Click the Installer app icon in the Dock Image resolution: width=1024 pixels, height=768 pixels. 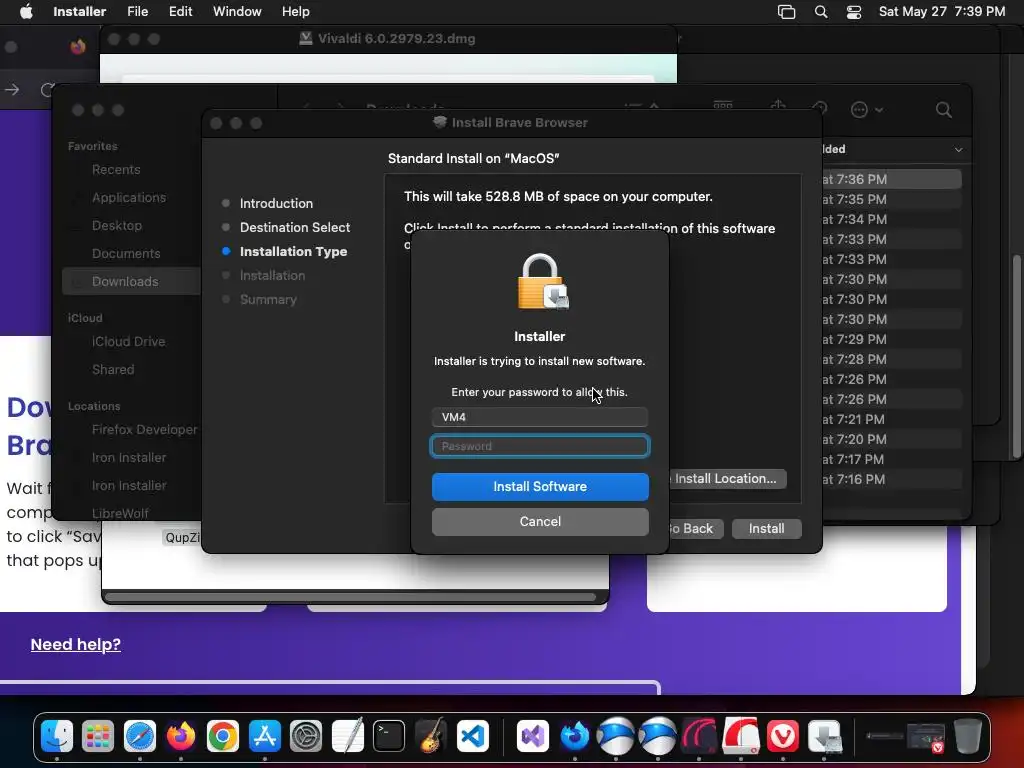(x=824, y=736)
